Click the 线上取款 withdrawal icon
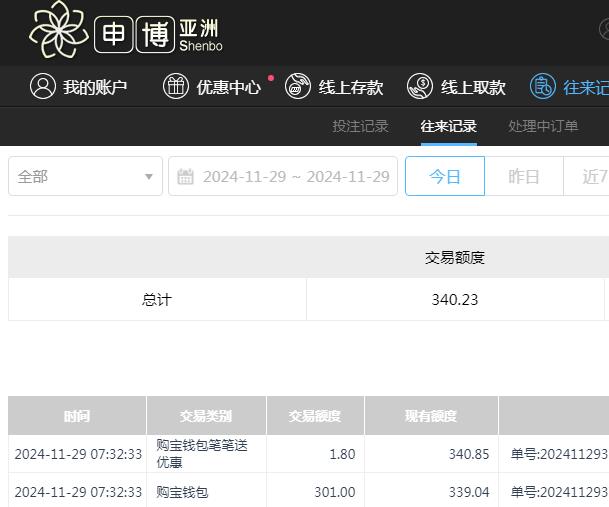The image size is (609, 507). [419, 86]
